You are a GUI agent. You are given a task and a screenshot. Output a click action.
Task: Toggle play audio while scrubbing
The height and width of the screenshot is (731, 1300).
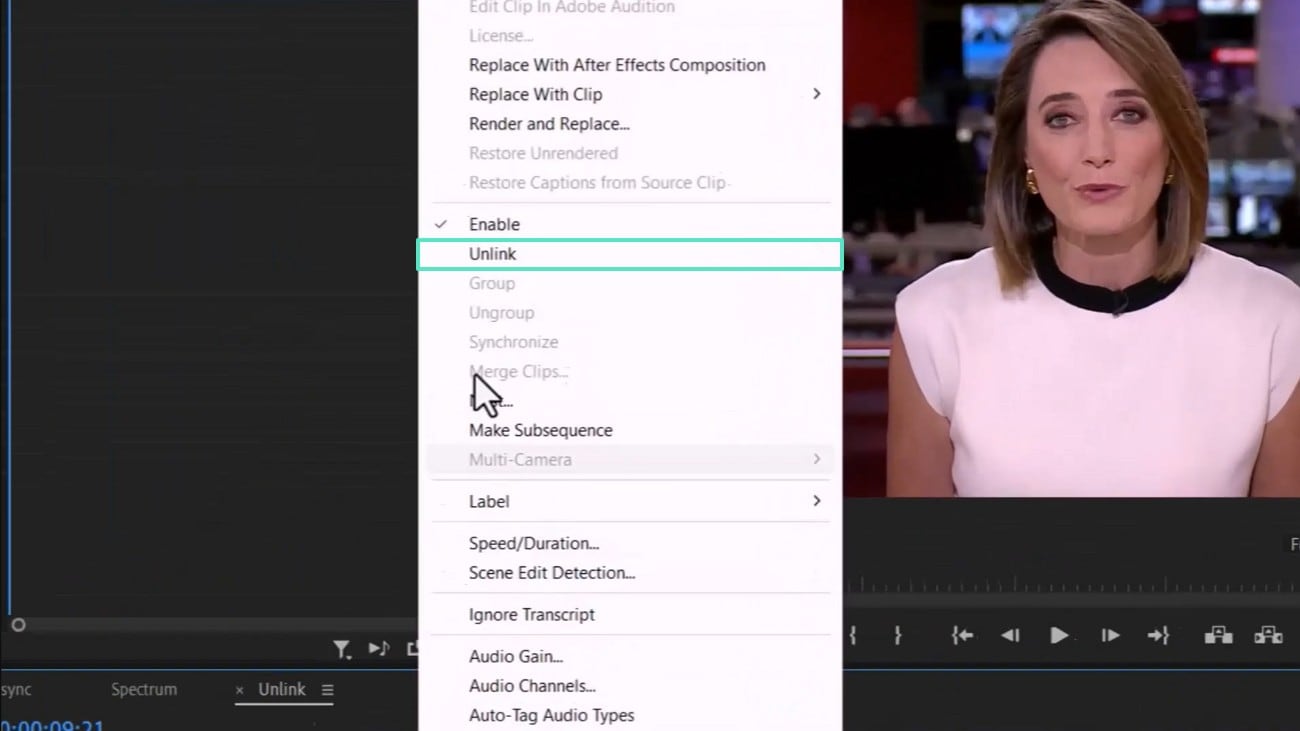click(x=378, y=649)
